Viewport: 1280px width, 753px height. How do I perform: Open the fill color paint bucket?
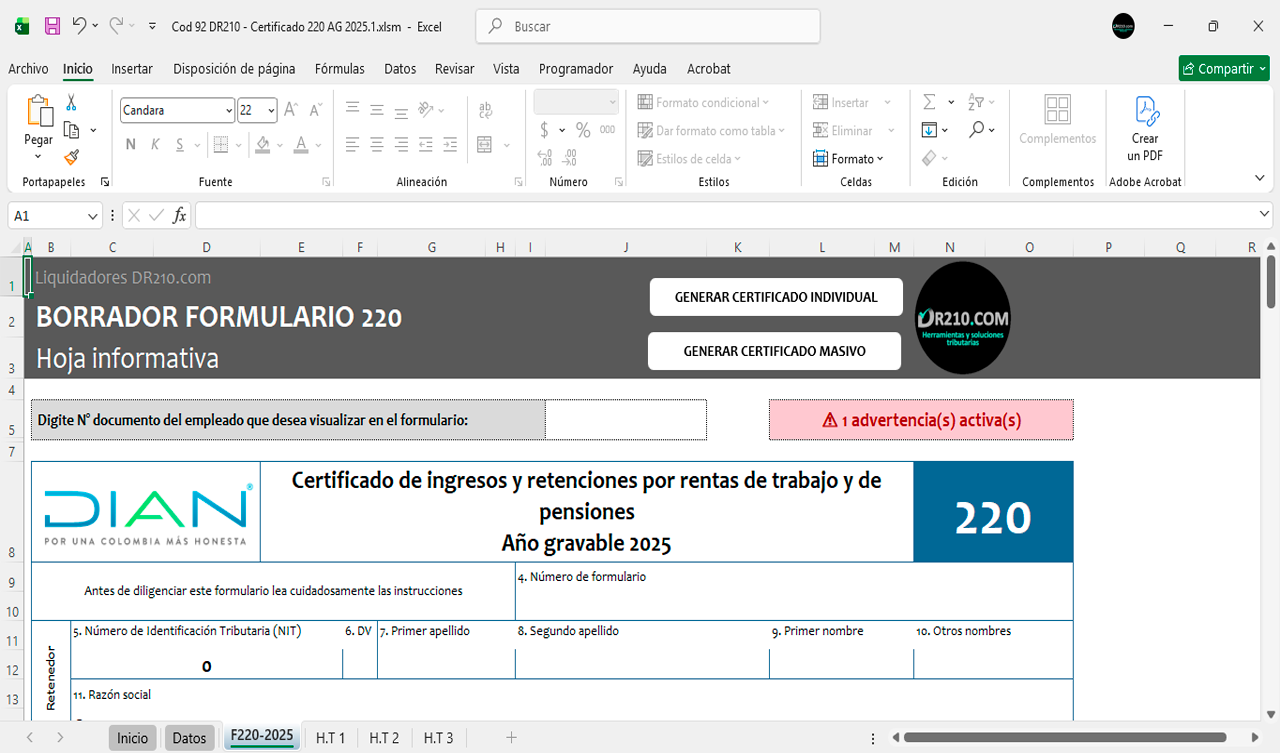point(262,144)
